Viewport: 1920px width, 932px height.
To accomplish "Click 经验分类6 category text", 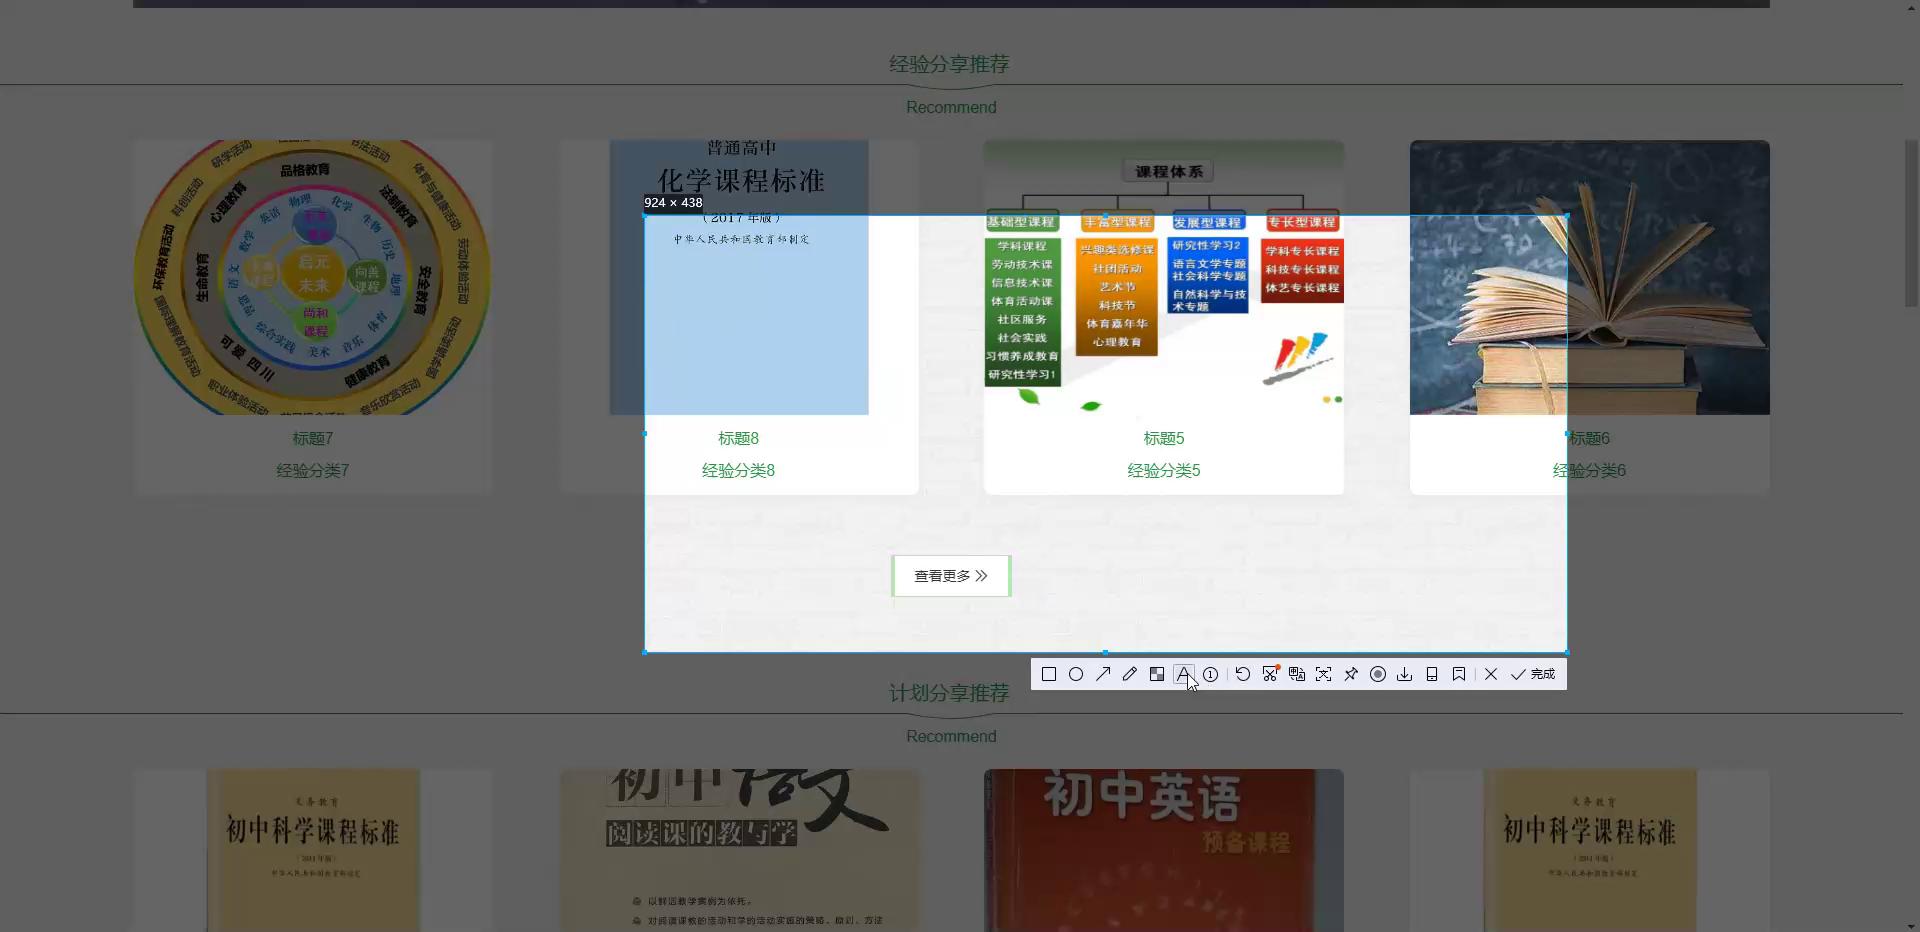I will (x=1589, y=470).
